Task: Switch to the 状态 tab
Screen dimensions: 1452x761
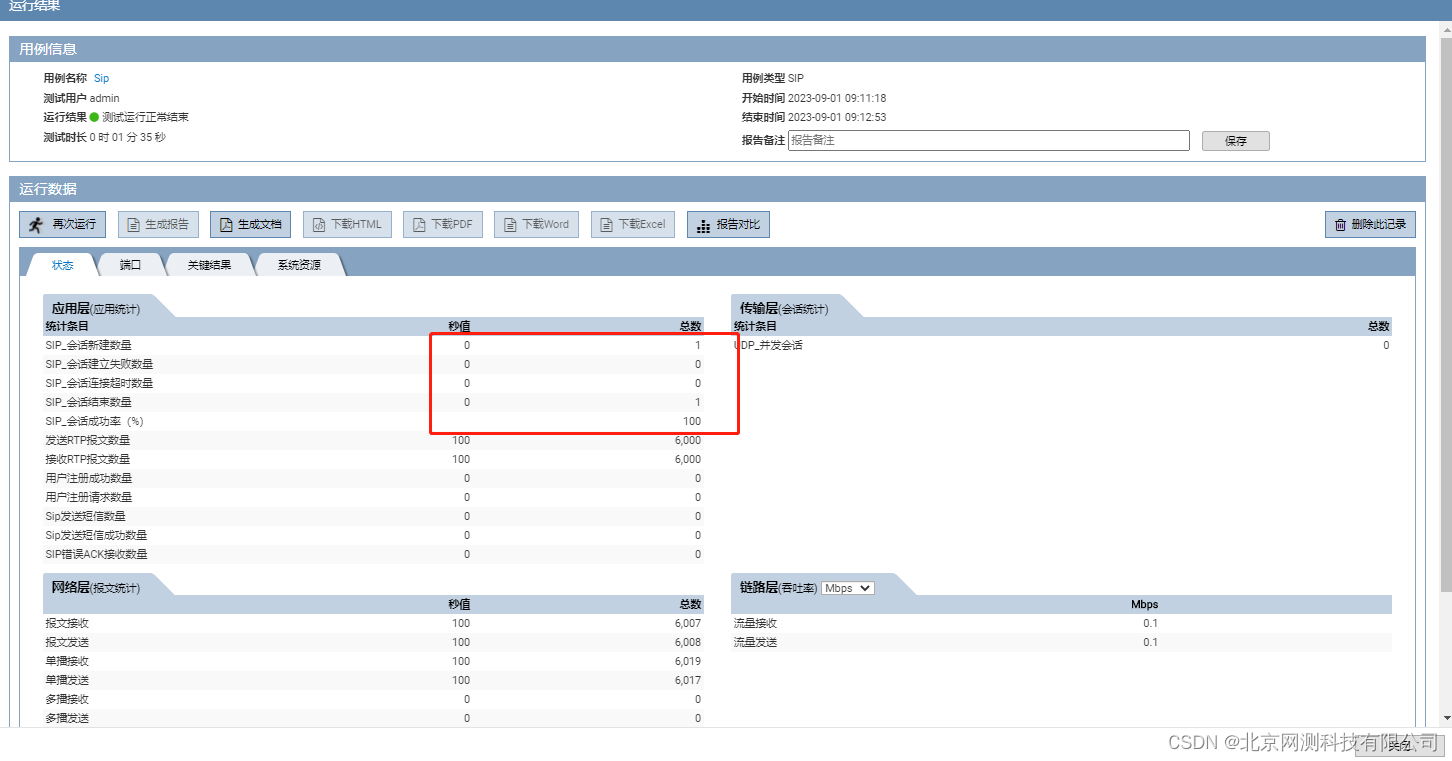Action: tap(62, 265)
